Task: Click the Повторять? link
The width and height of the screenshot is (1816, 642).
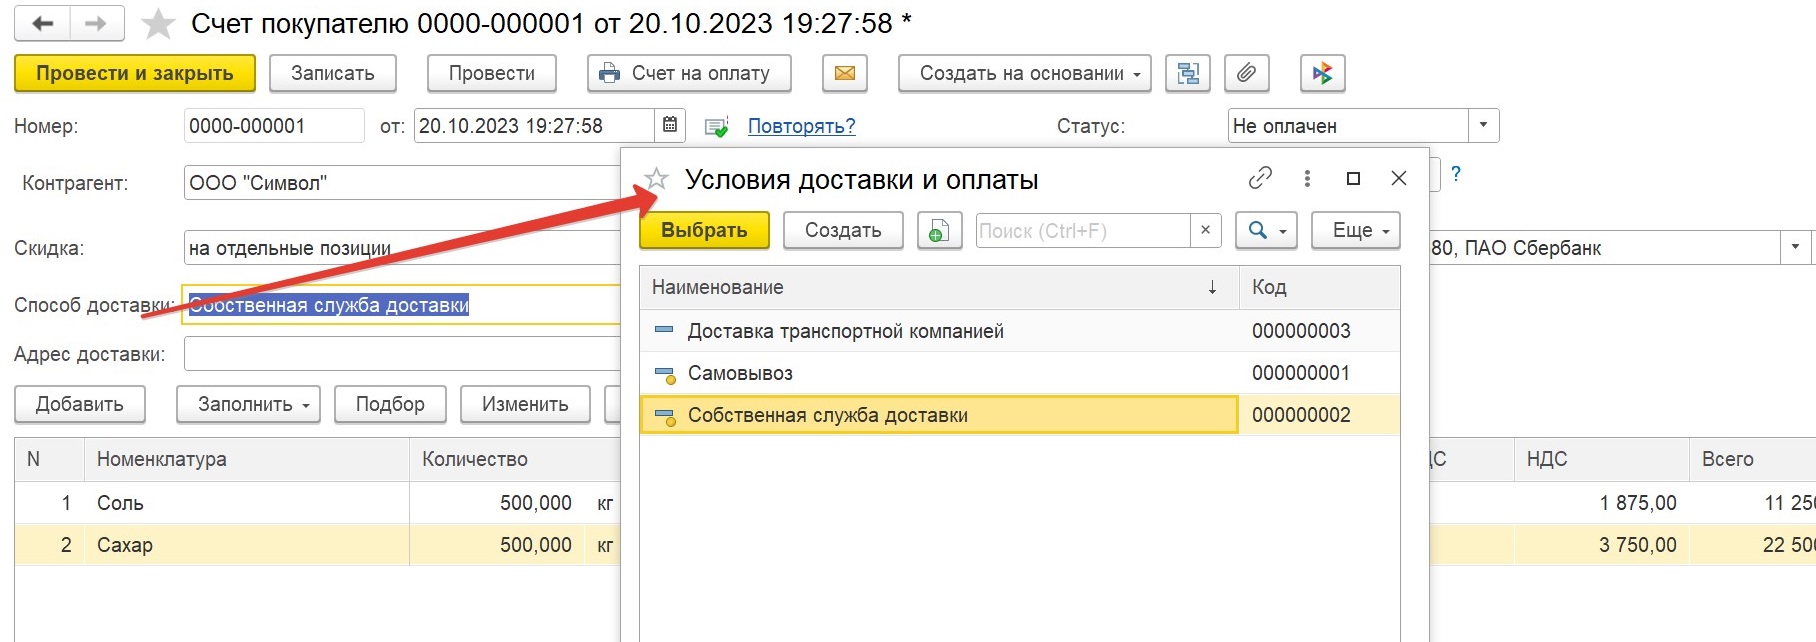Action: click(802, 126)
